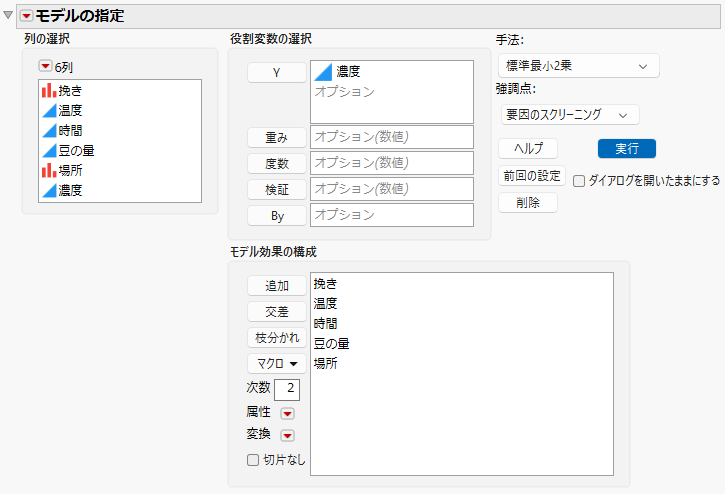
Task: Open the red triangle menu beside モデルの指定
Action: [26, 16]
